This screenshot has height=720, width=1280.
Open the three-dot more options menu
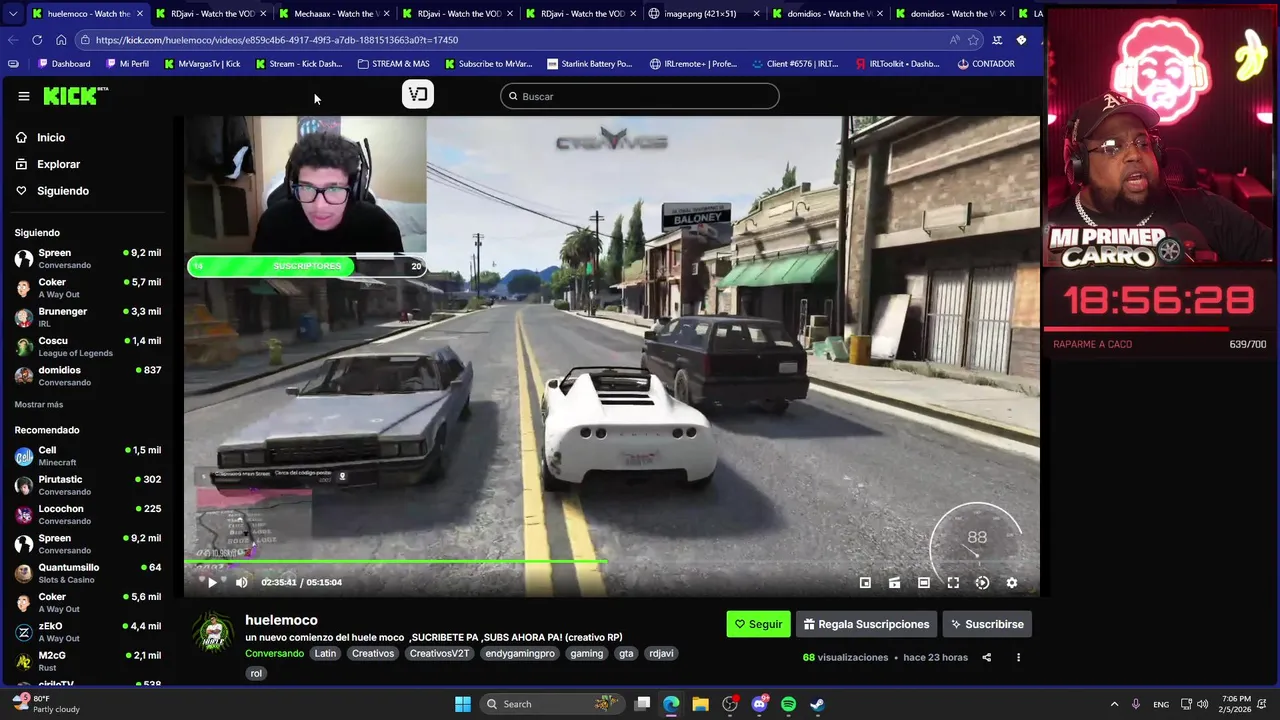click(x=1018, y=657)
